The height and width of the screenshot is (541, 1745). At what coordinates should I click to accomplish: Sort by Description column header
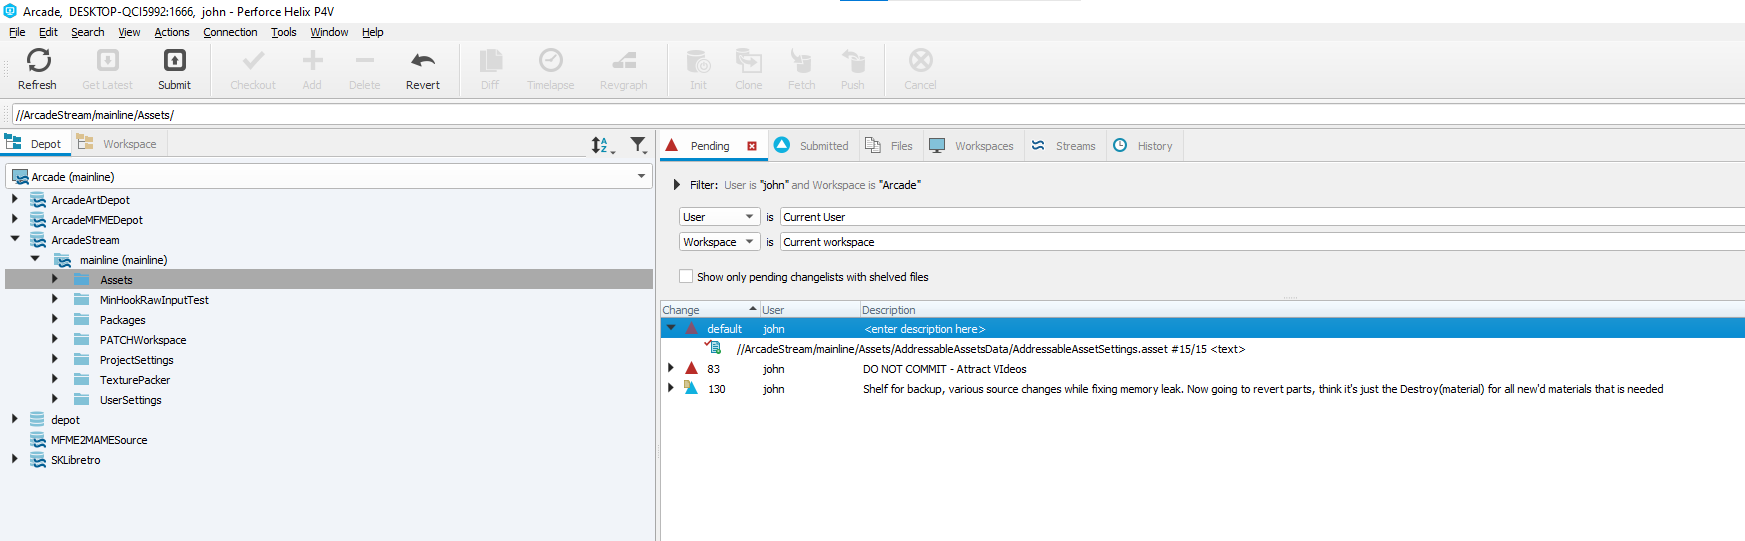888,310
